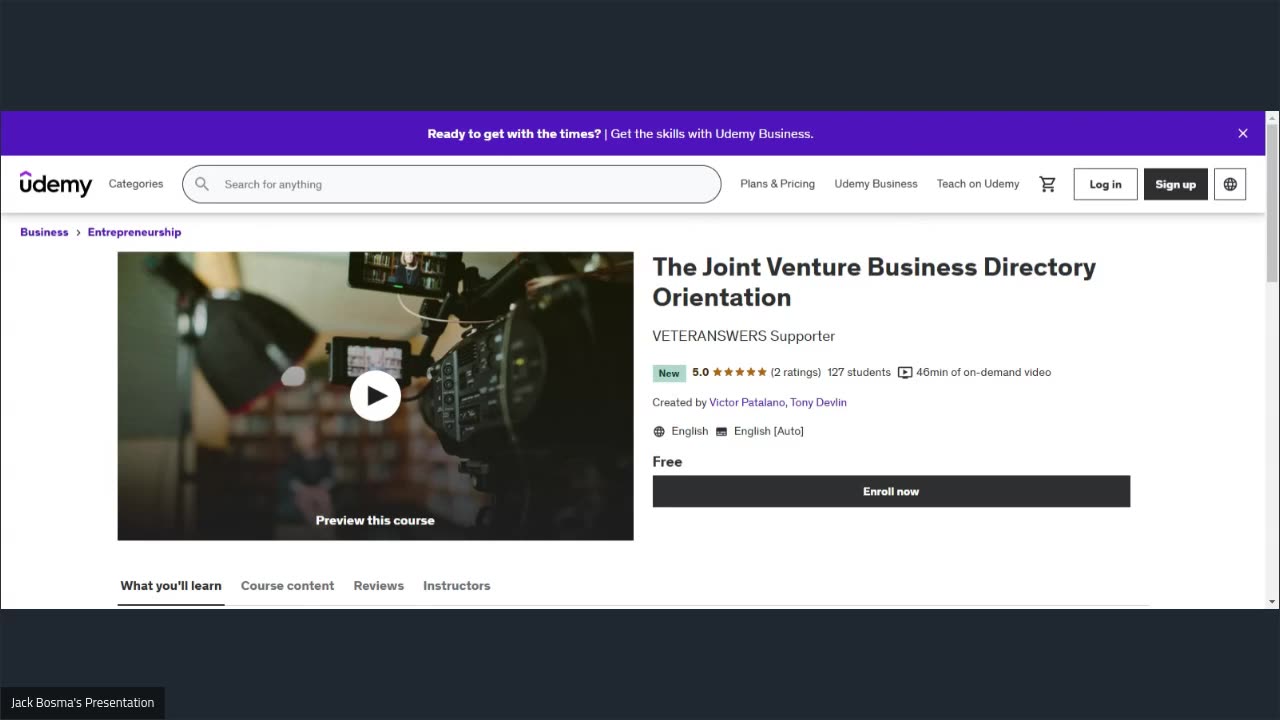Click the globe icon beside English

tap(659, 431)
